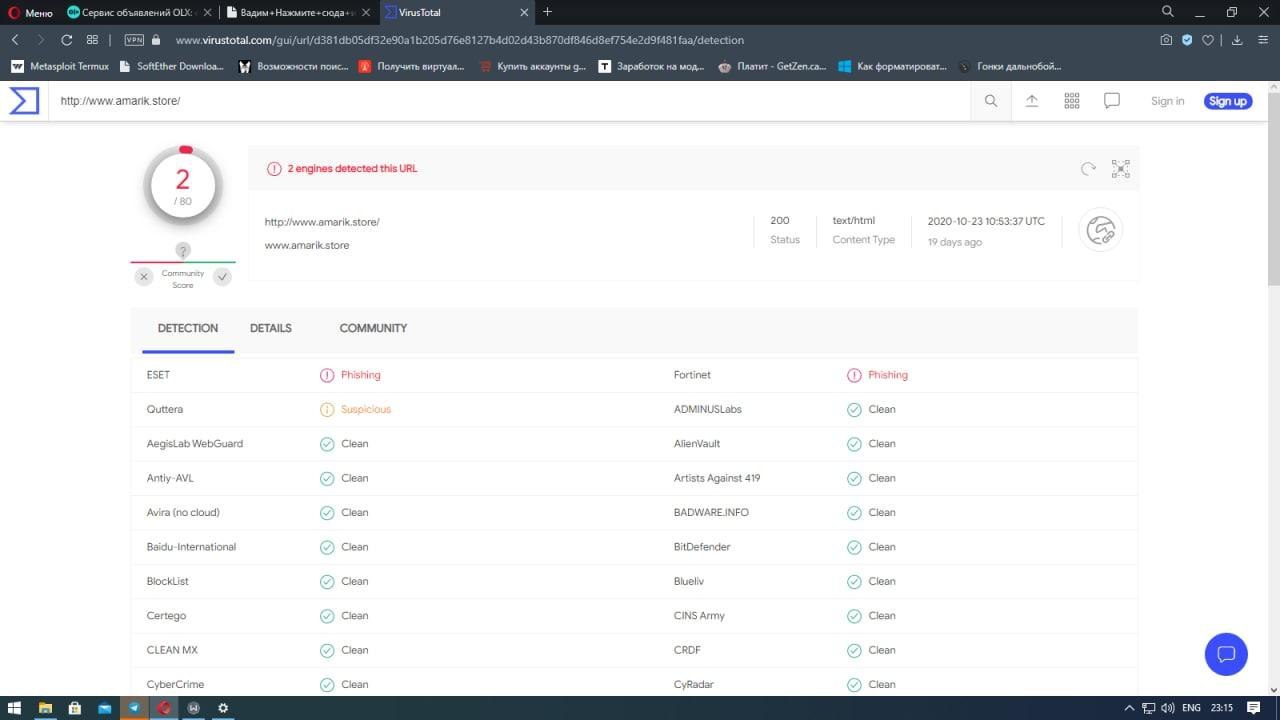
Task: Click the snapshot camera icon in address bar
Action: [x=1166, y=40]
